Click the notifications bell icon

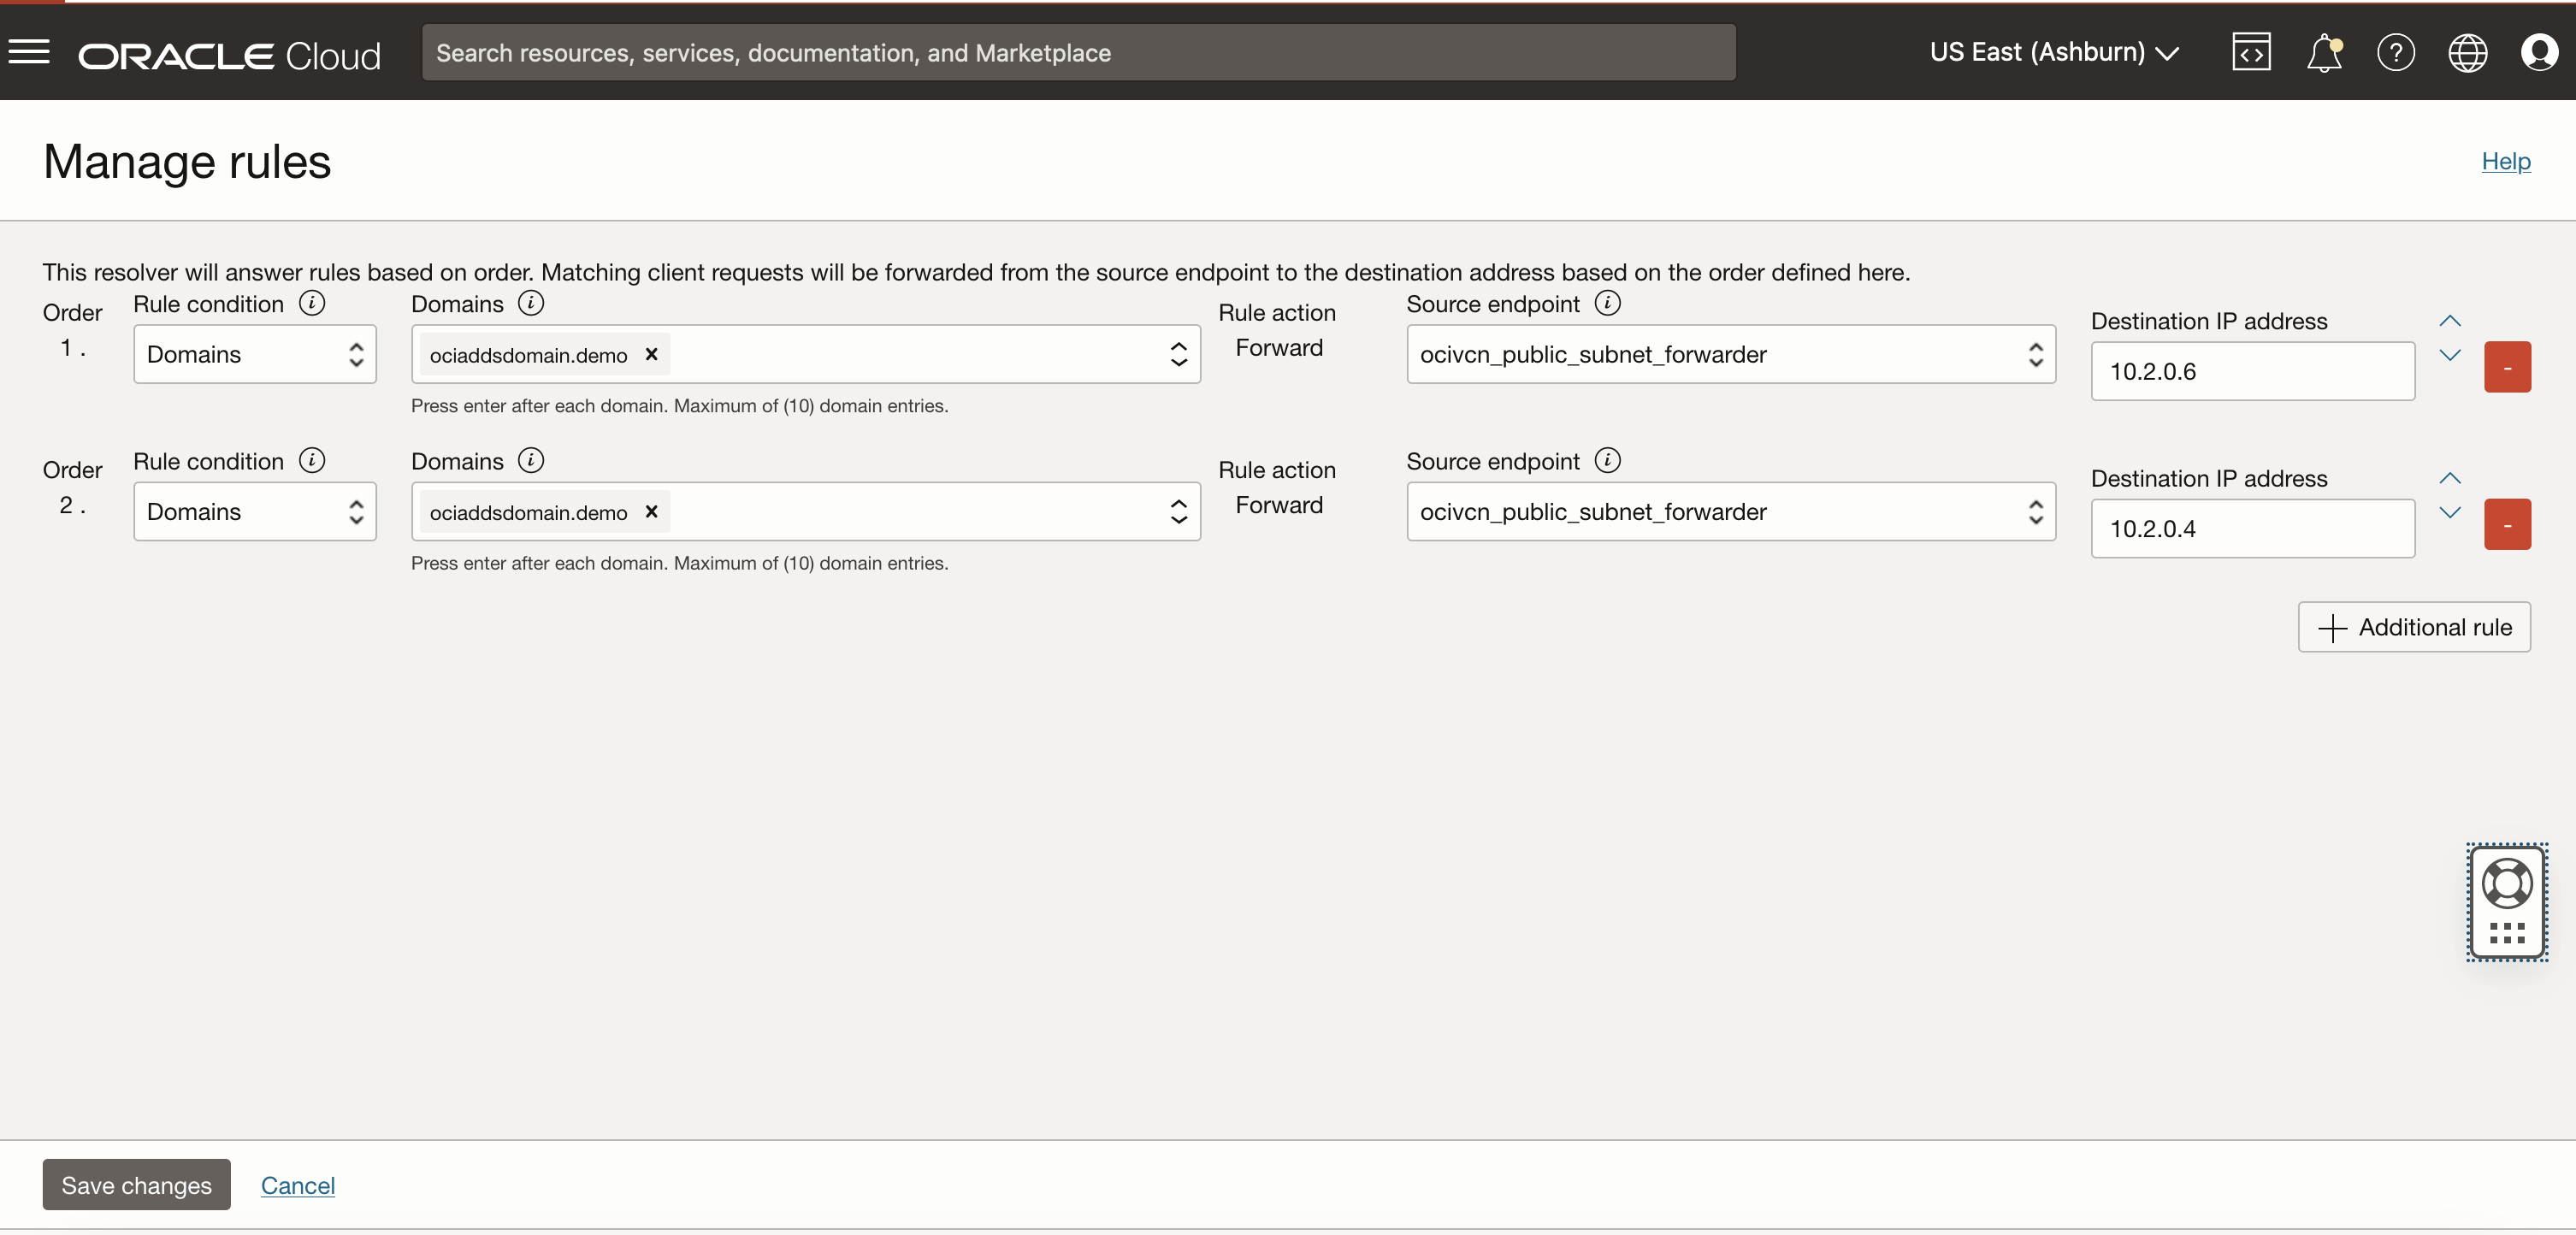[2323, 51]
